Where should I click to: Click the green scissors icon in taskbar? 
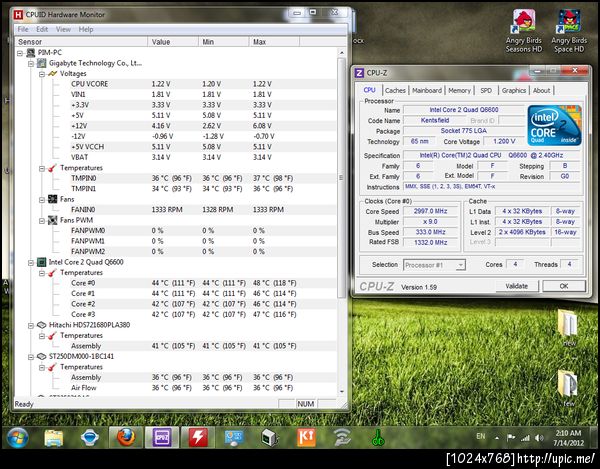point(378,437)
